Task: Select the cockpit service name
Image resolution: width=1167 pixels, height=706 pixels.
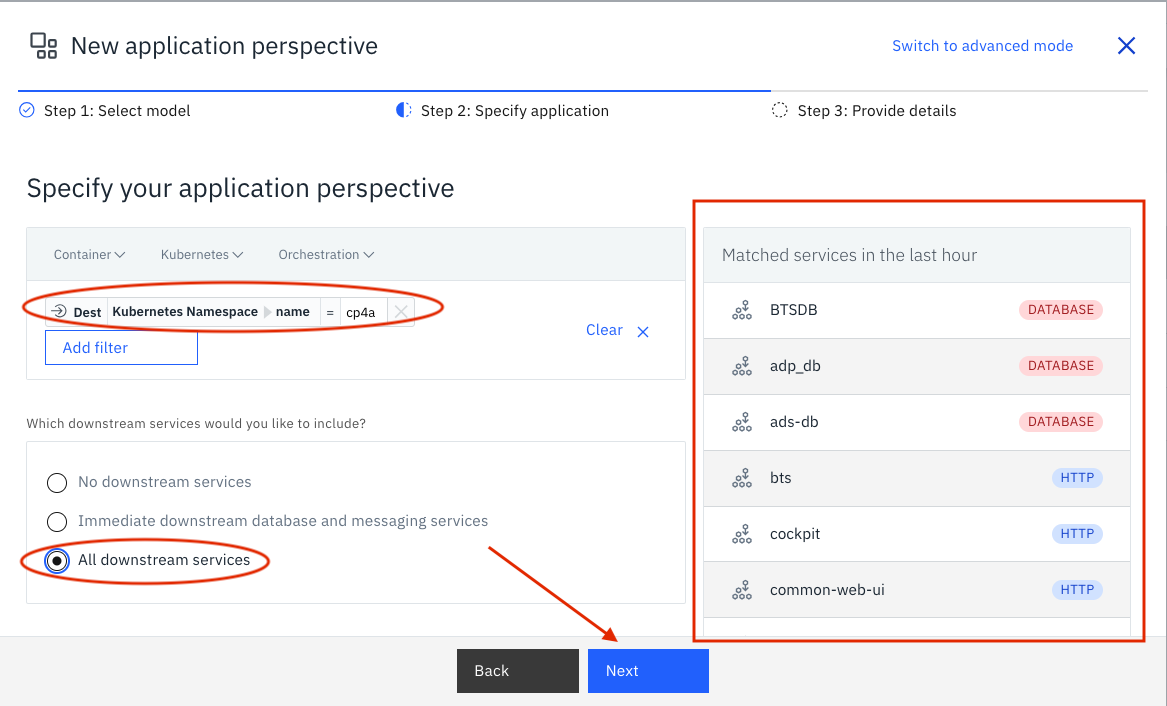Action: point(795,534)
